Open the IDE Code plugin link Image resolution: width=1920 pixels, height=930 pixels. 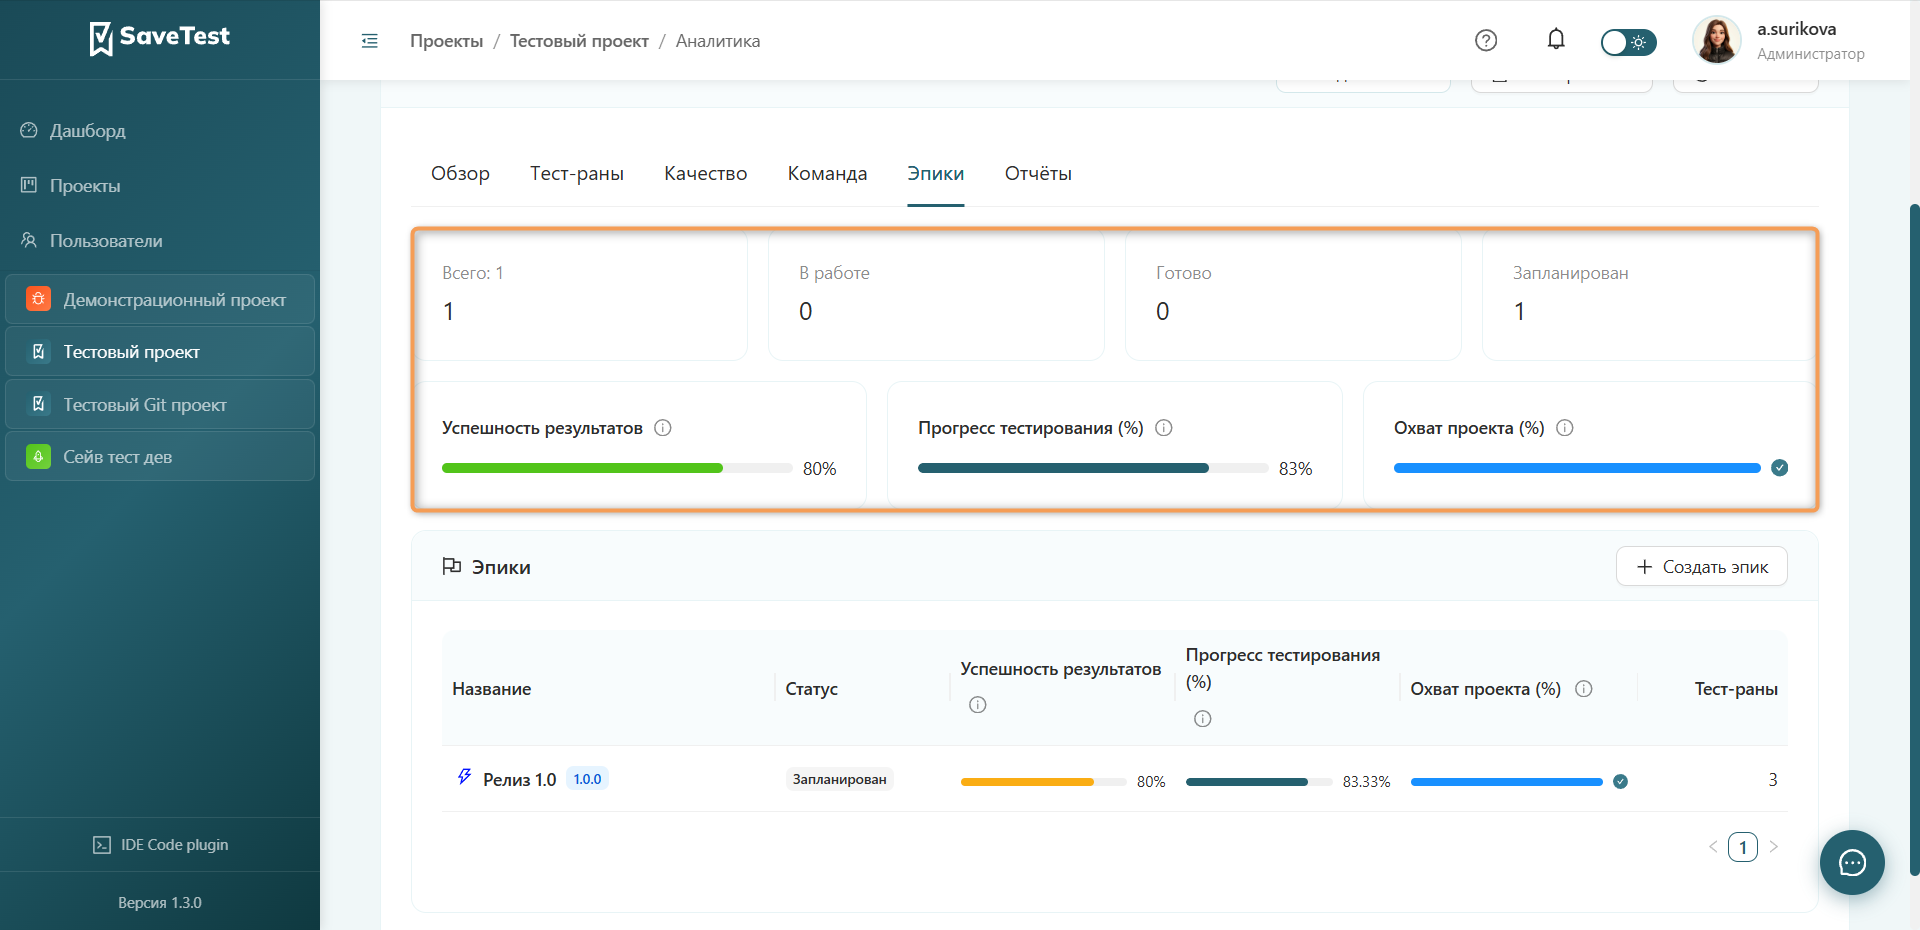tap(160, 845)
